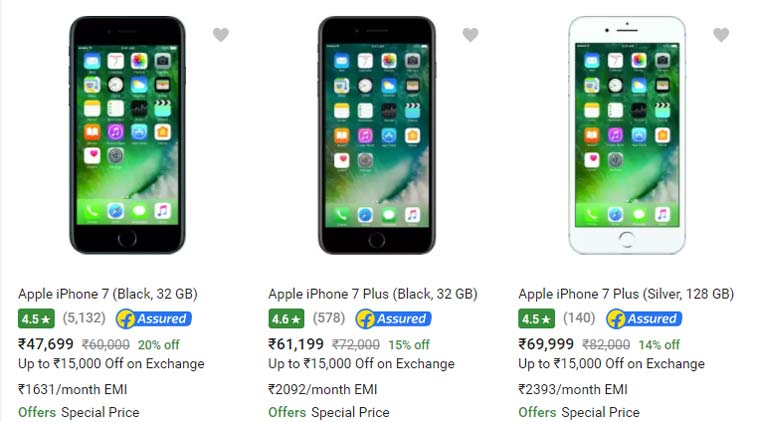Add iPhone 7 Black to wishlist heart

click(x=221, y=35)
